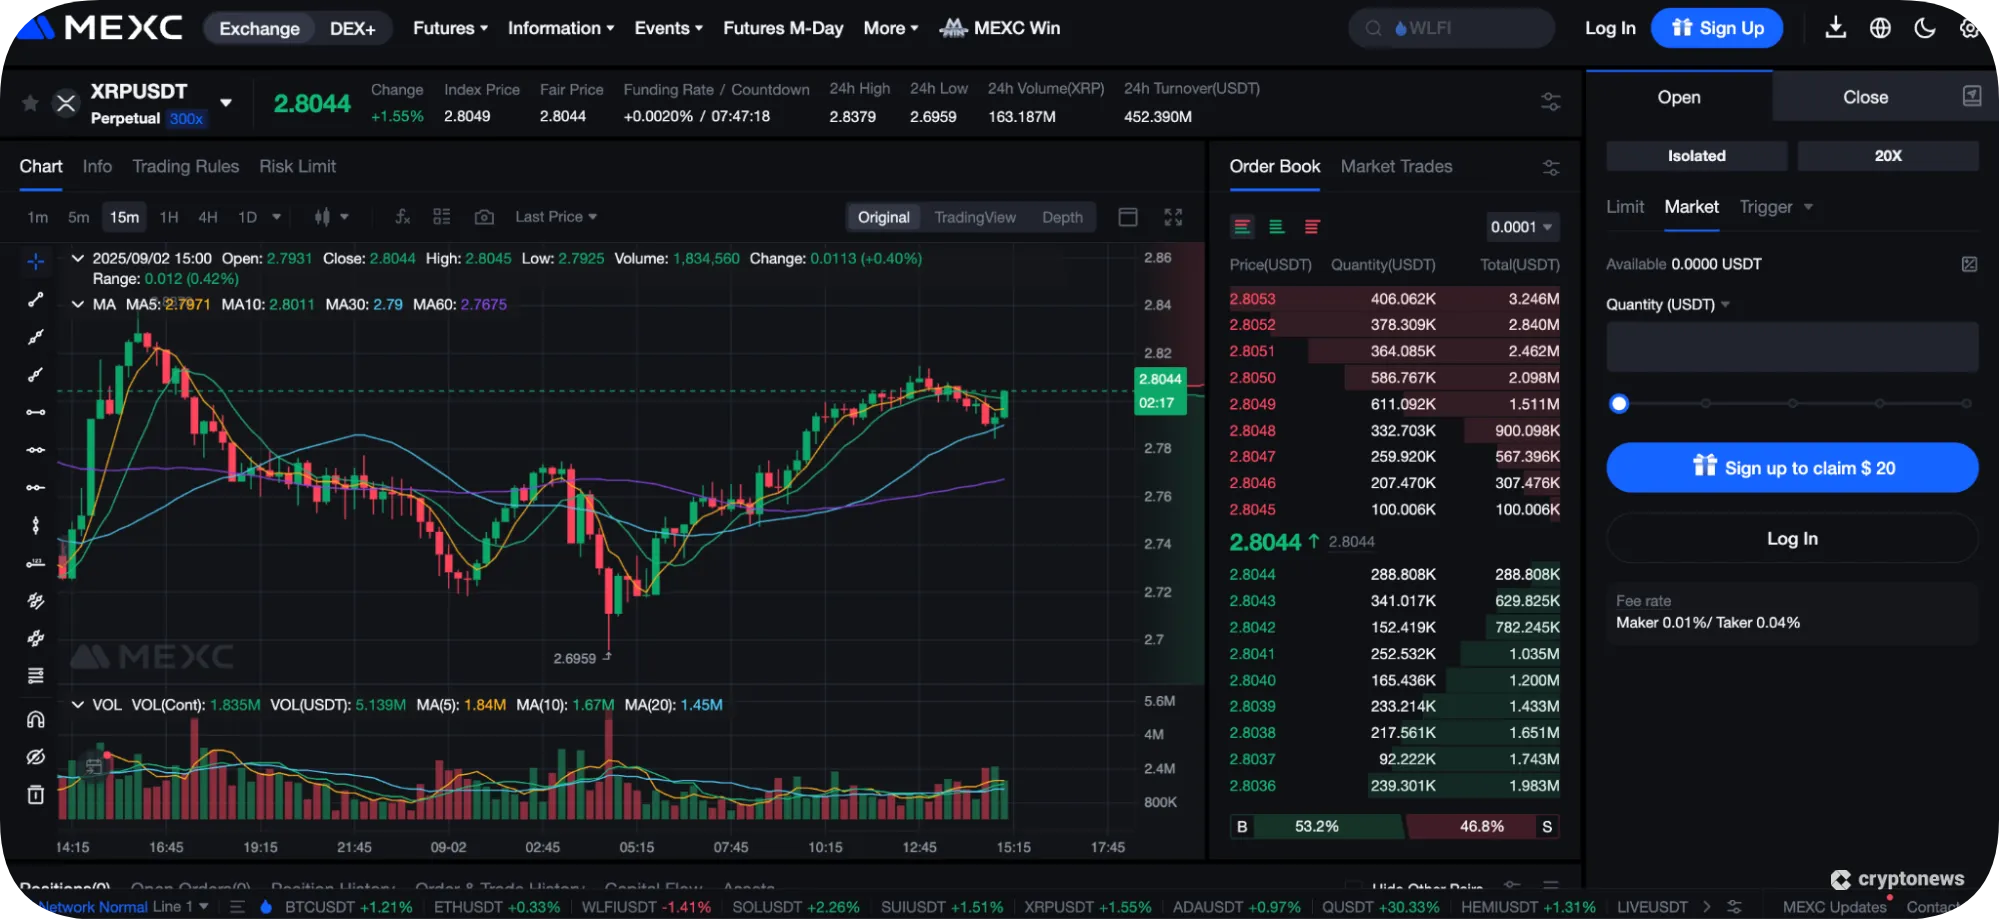Toggle Isolated margin mode
The image size is (1999, 920).
coord(1695,155)
